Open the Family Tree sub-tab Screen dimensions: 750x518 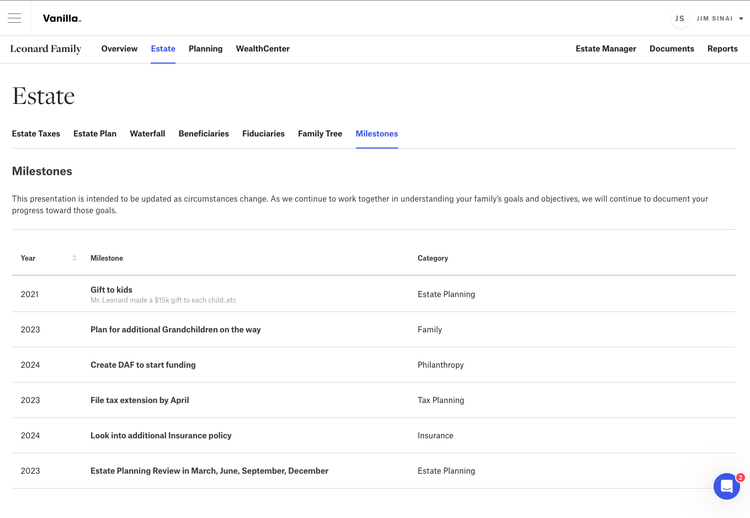coord(320,133)
